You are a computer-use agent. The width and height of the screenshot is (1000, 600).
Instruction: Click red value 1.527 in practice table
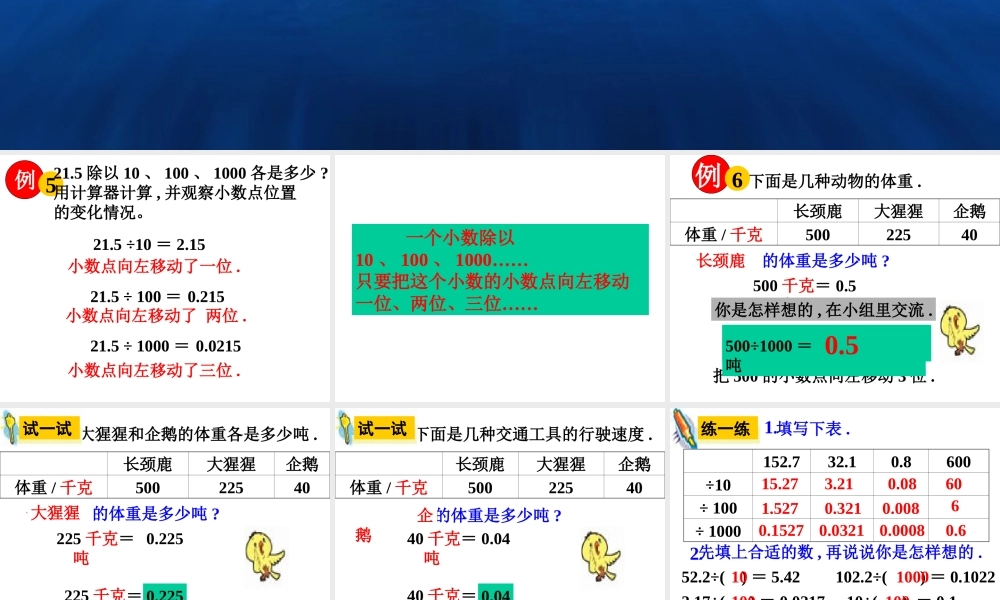[780, 508]
